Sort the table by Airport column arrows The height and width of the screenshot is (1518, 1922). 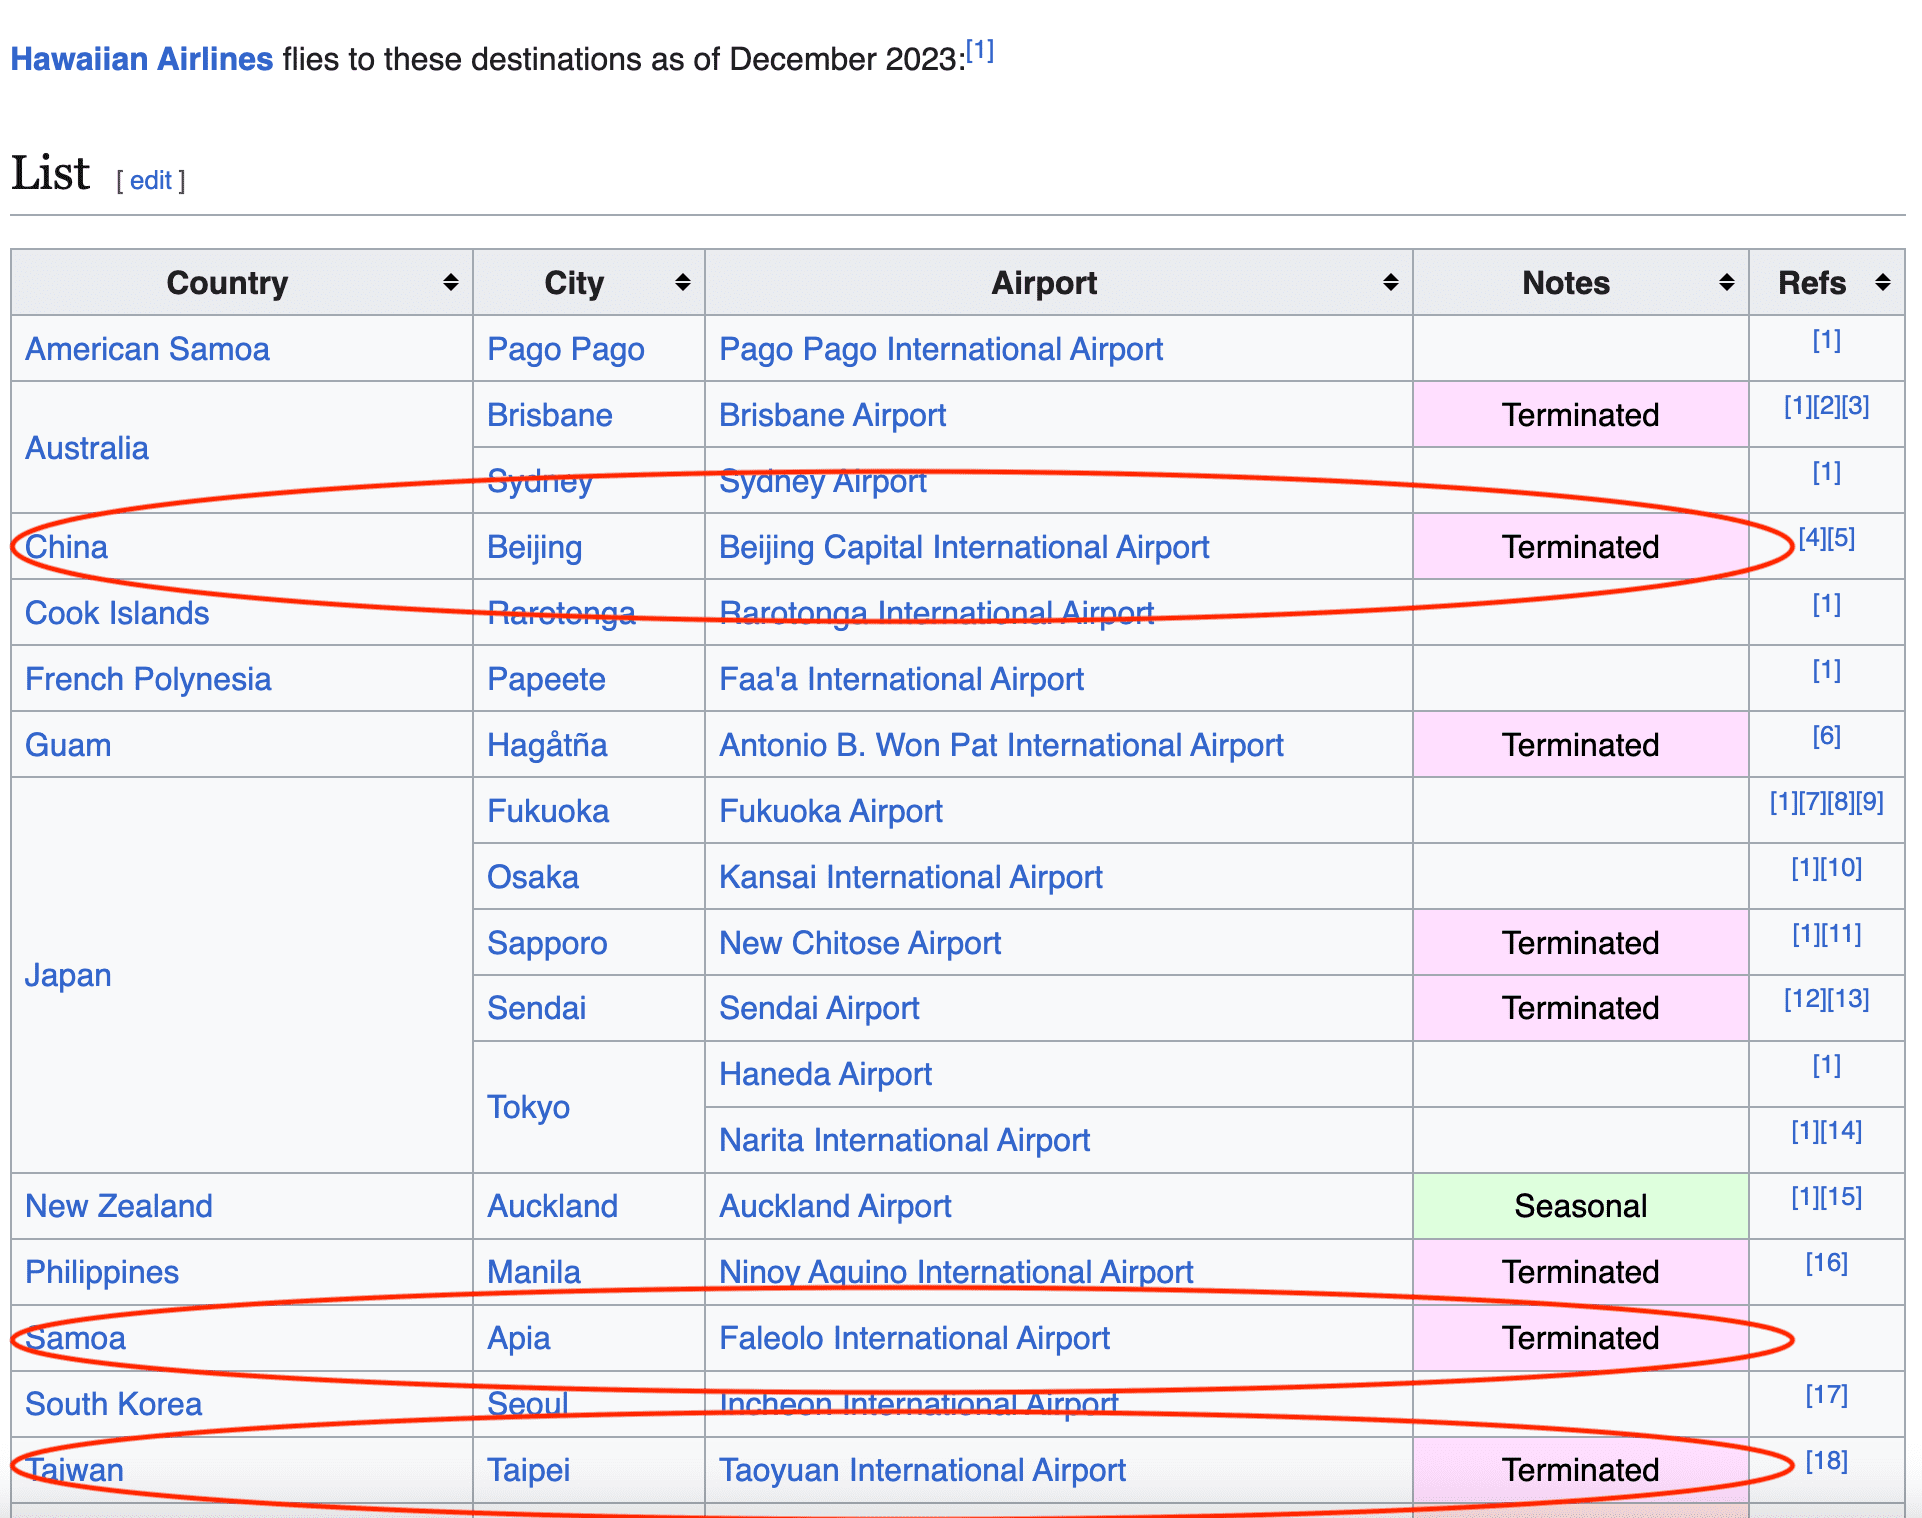click(1391, 283)
